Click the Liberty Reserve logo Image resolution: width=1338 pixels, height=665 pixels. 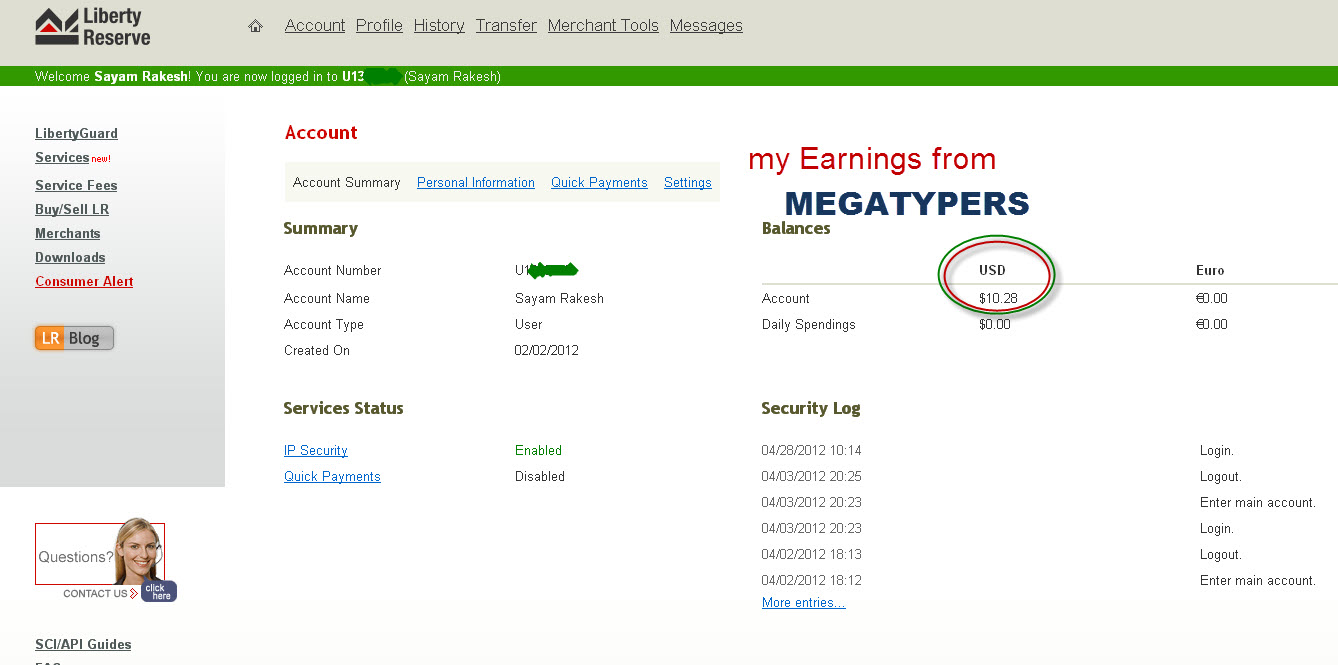click(x=93, y=27)
